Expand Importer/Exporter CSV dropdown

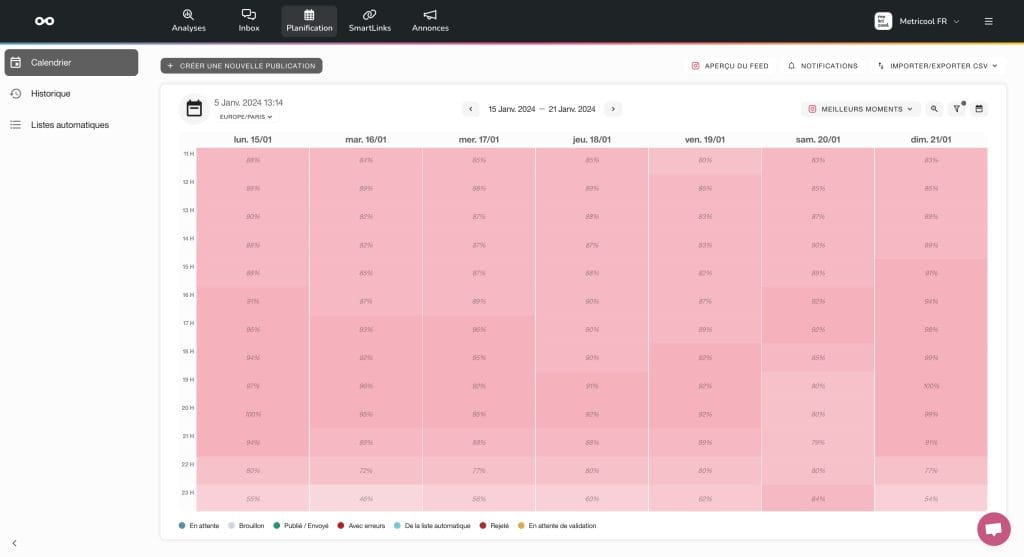[937, 66]
